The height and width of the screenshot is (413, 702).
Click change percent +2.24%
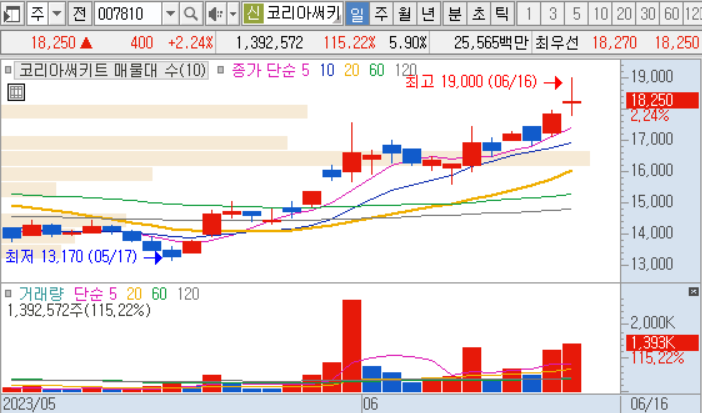[x=191, y=43]
